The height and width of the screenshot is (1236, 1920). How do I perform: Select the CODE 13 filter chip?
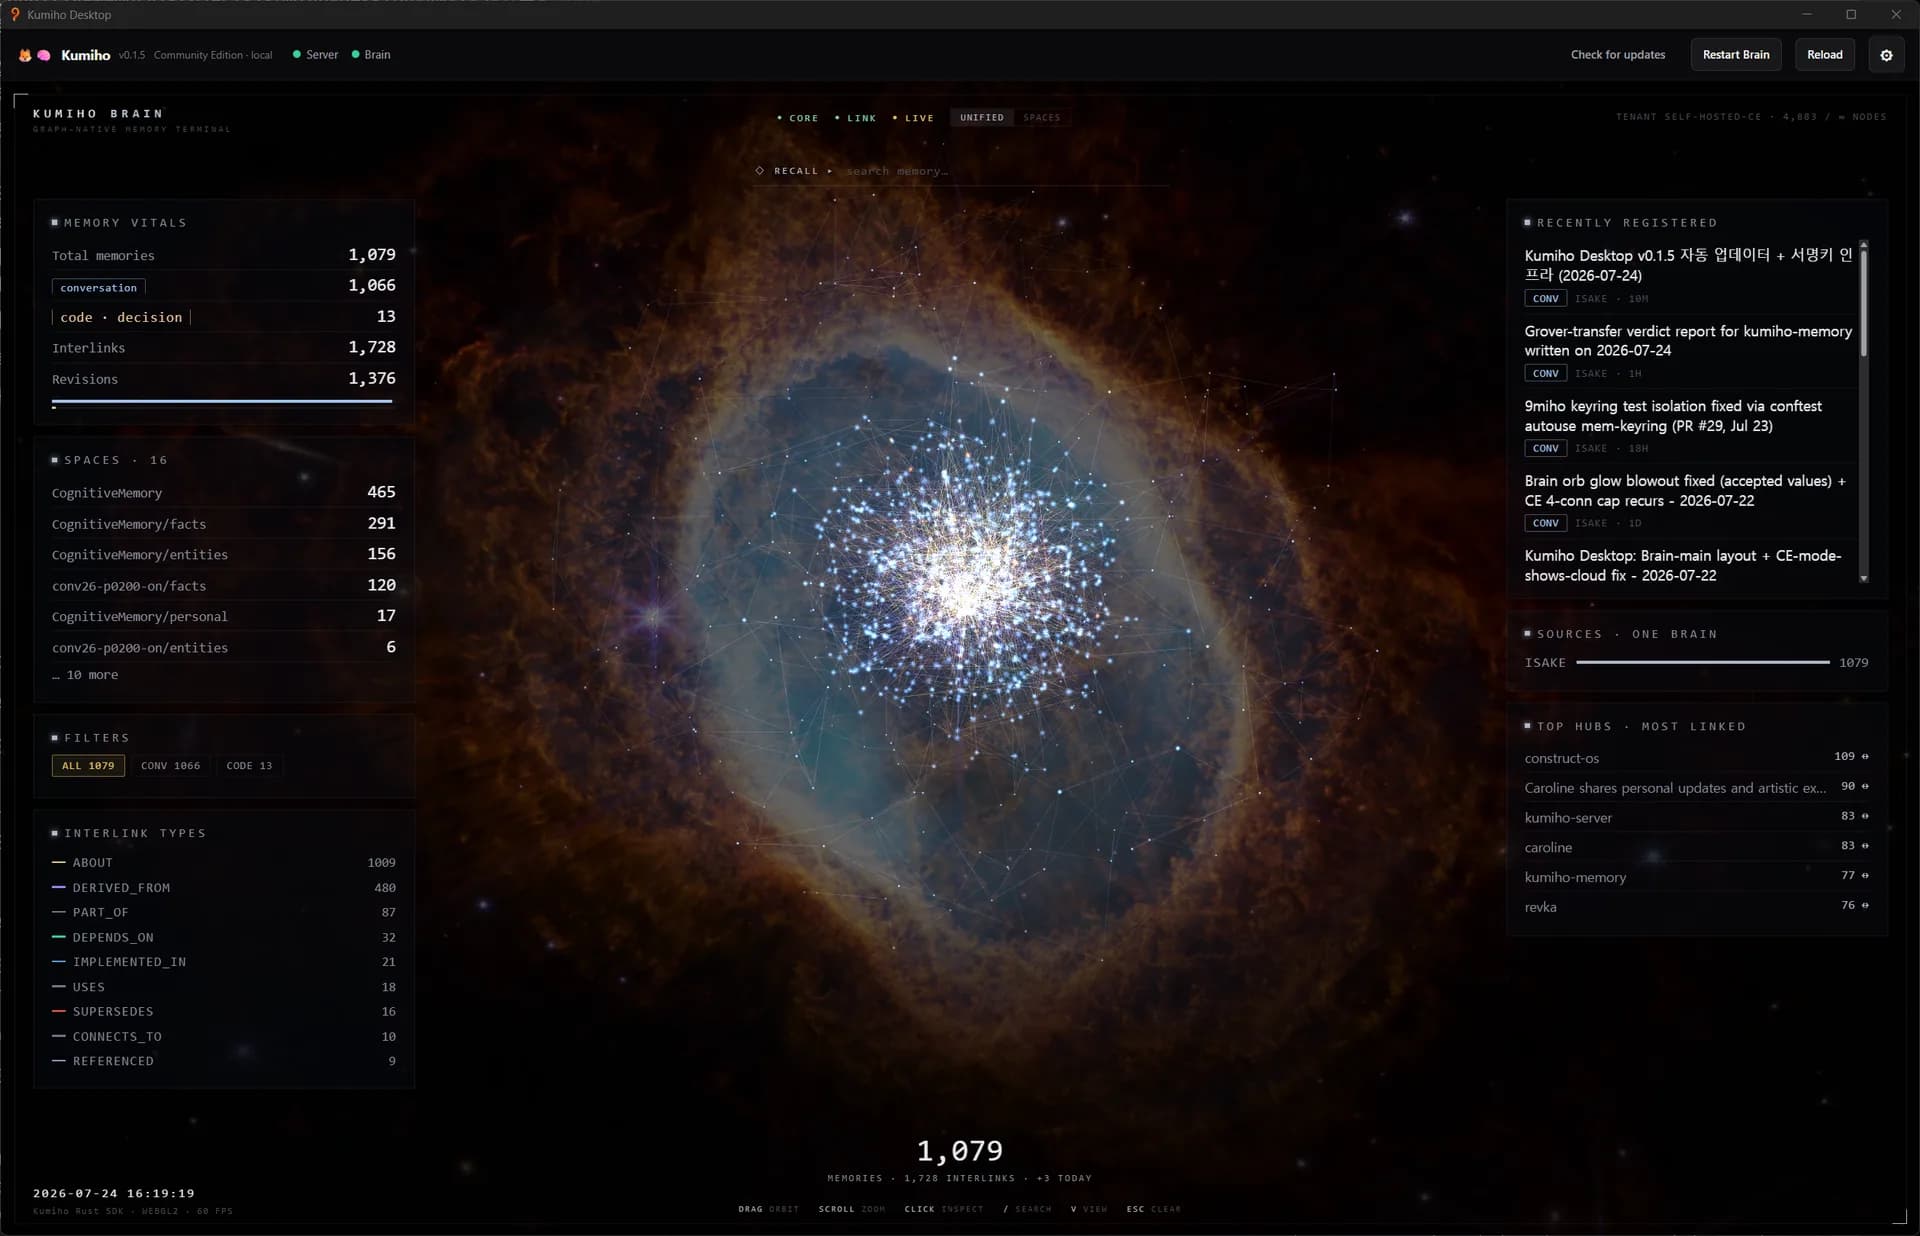coord(249,766)
